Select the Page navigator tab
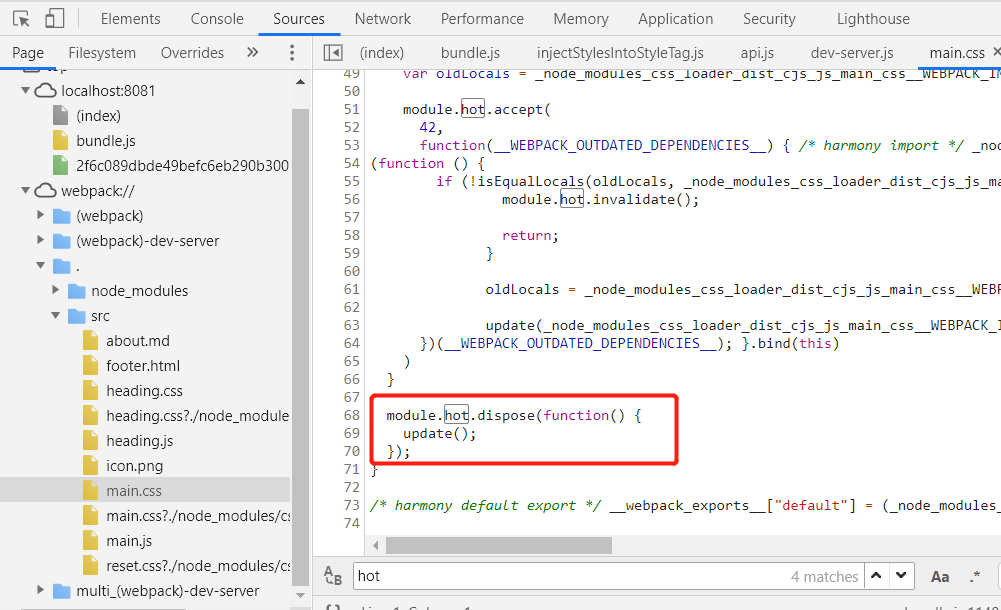 pos(28,52)
